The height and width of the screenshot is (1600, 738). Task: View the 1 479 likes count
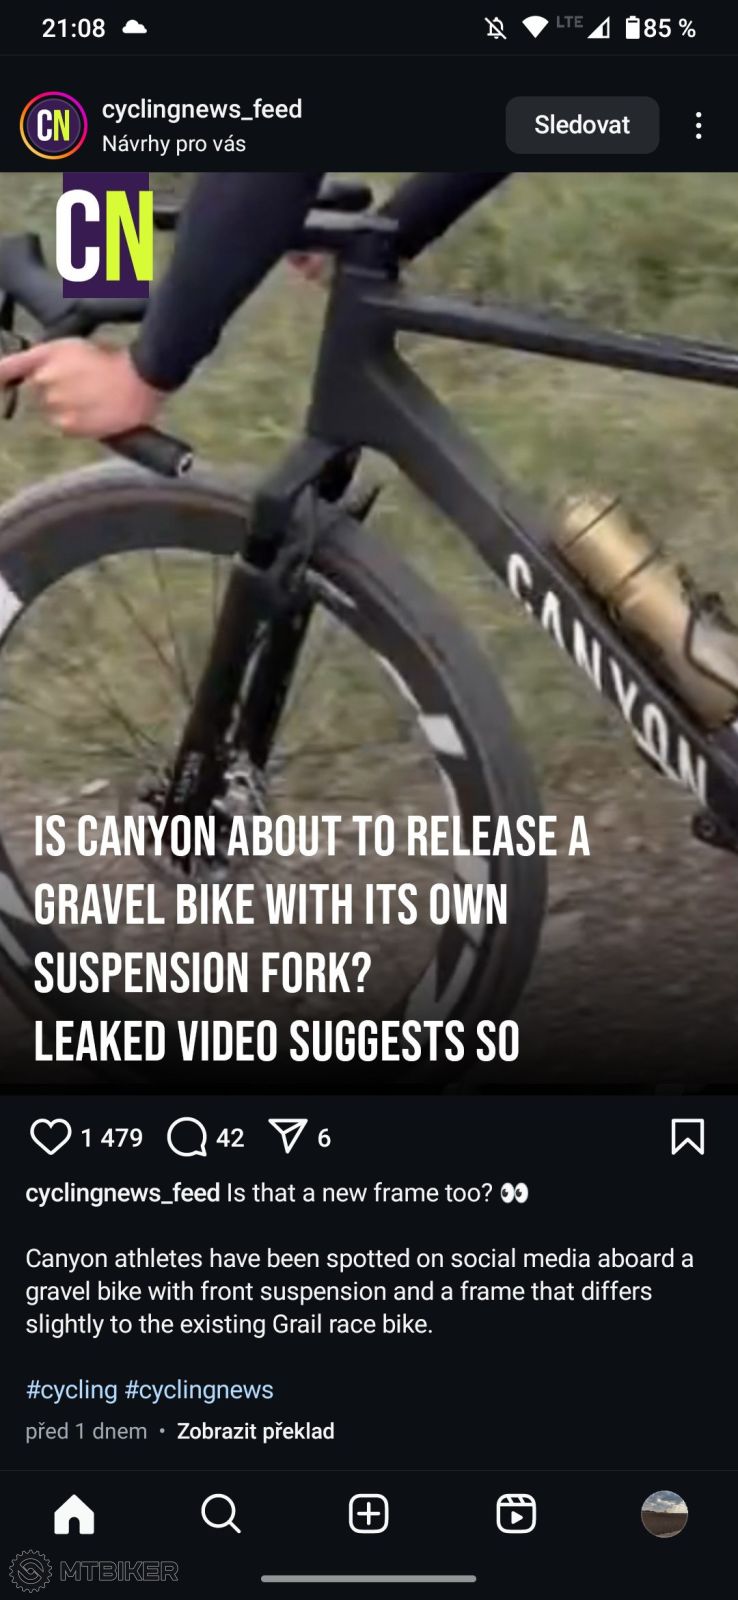(x=112, y=1138)
